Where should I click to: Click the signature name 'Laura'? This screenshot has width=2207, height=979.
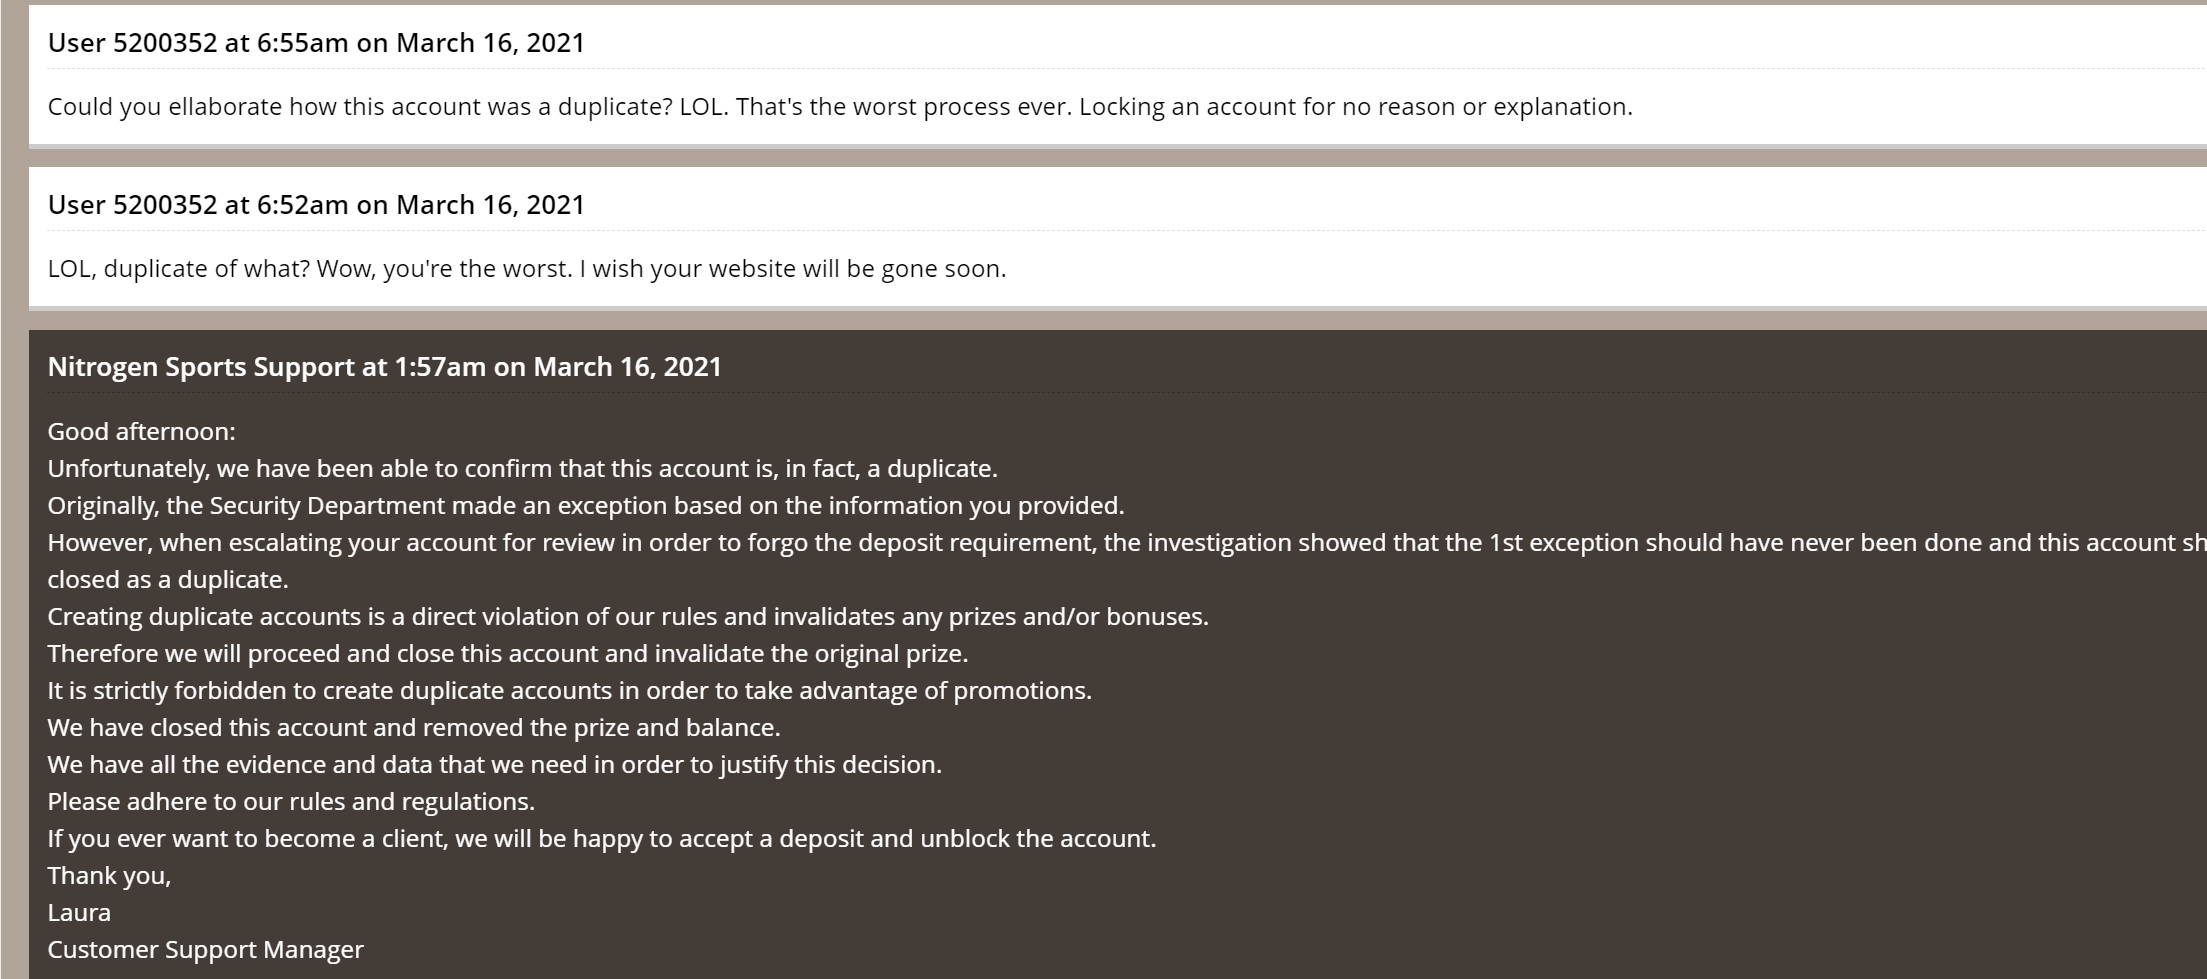click(x=79, y=913)
